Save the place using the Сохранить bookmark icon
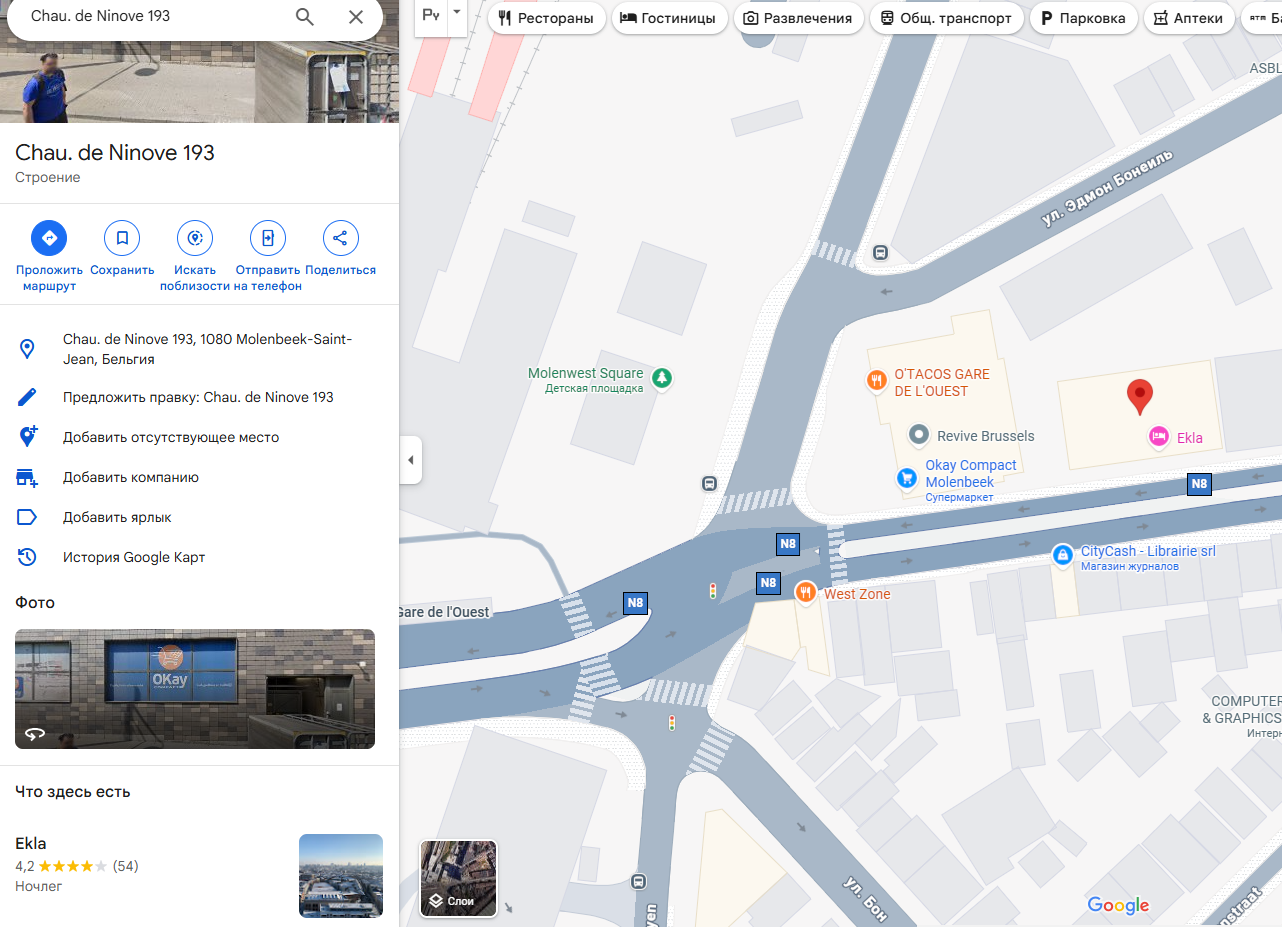The image size is (1282, 927). tap(122, 238)
